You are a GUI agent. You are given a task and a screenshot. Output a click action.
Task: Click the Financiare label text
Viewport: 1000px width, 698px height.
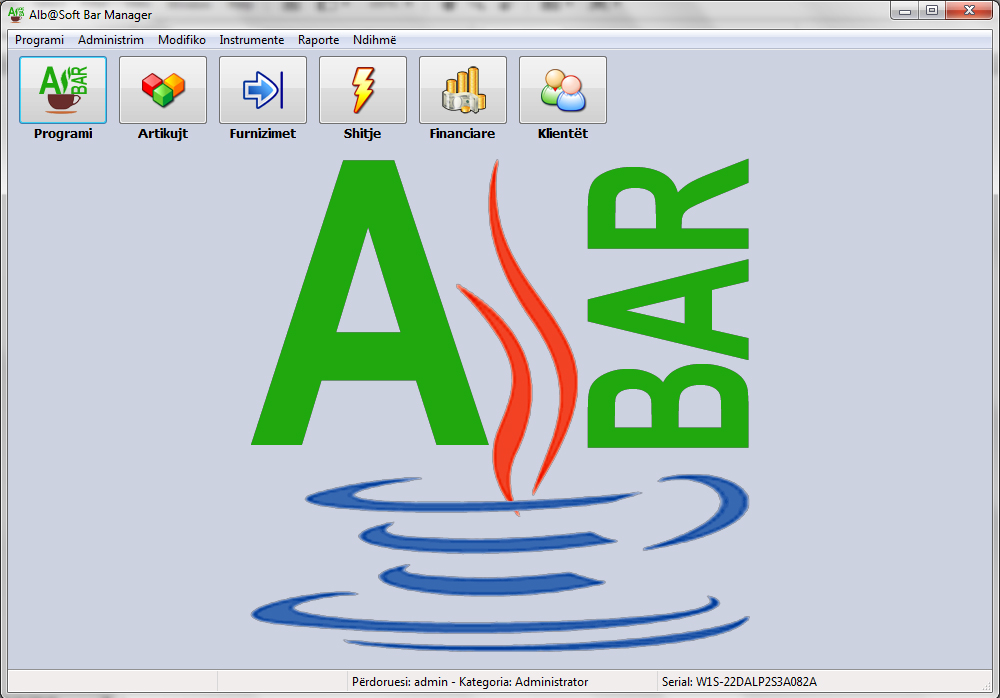pos(462,133)
